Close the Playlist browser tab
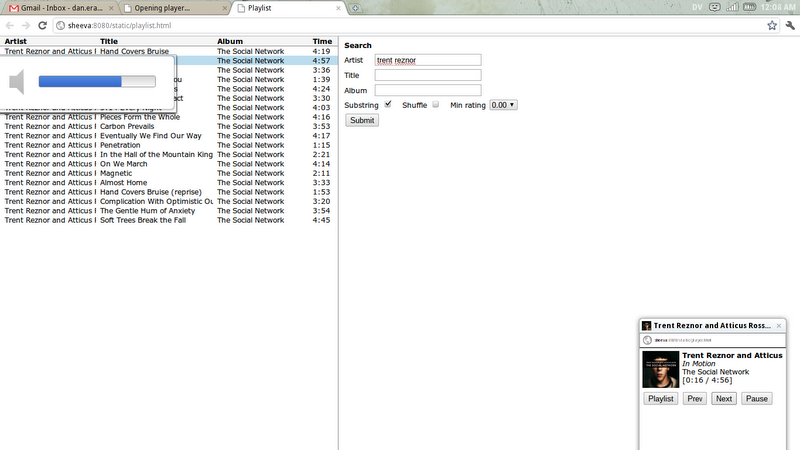The height and width of the screenshot is (450, 800). pyautogui.click(x=338, y=8)
